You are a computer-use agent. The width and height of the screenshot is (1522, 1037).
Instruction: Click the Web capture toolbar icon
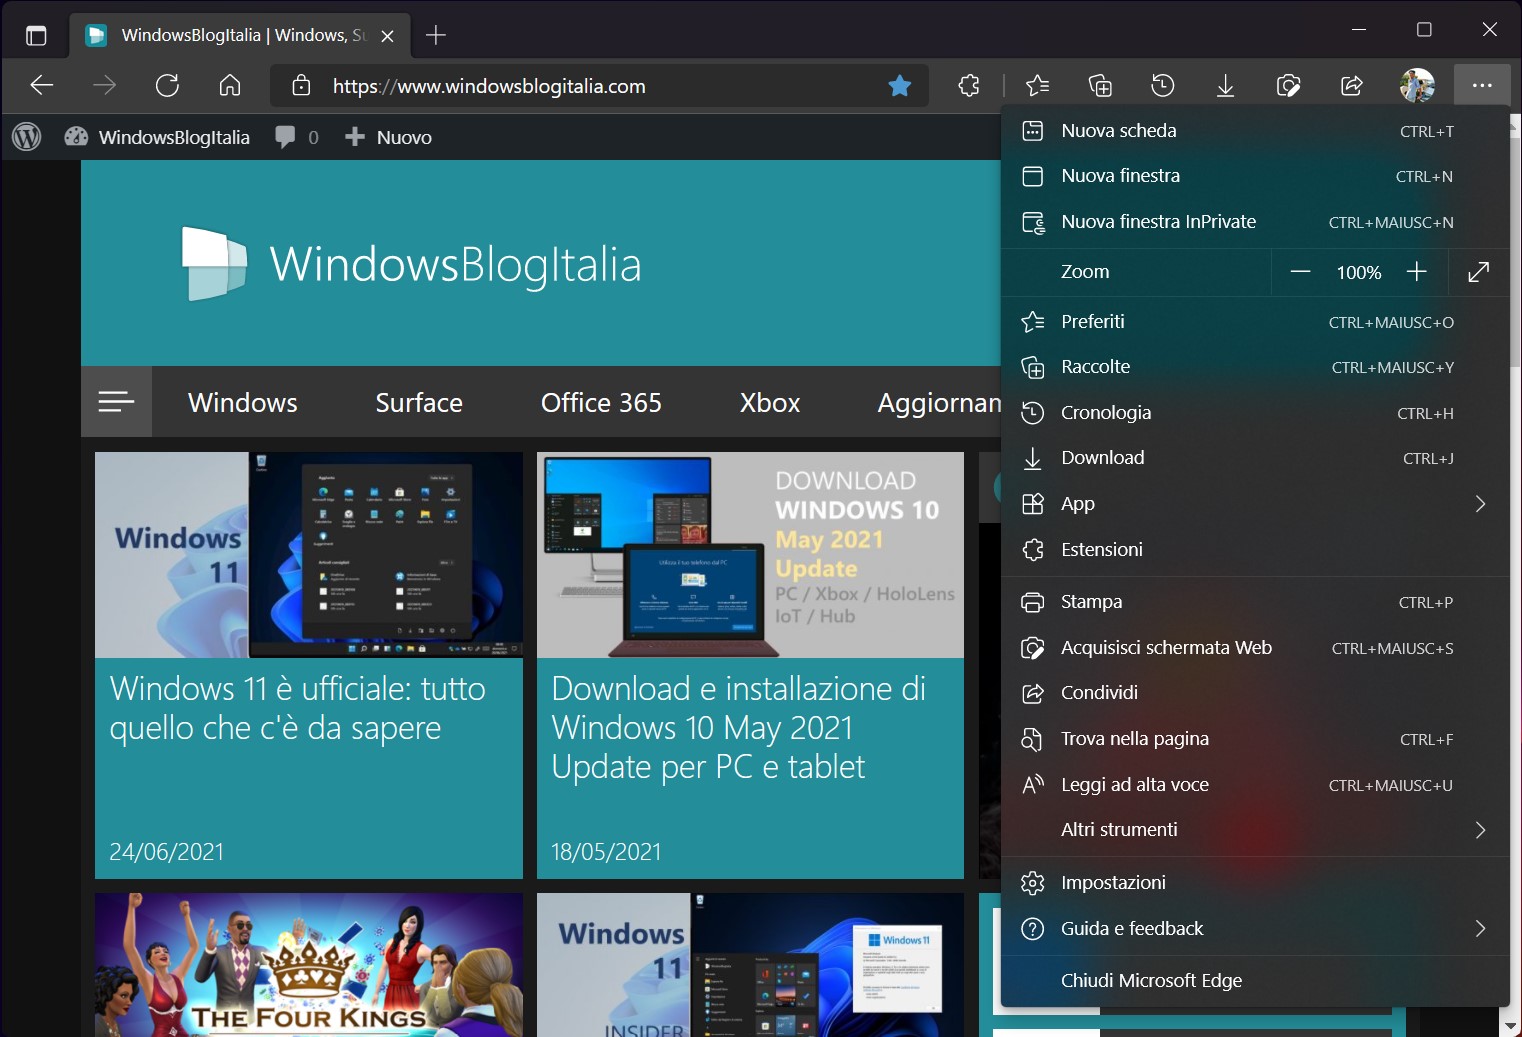[x=1289, y=86]
